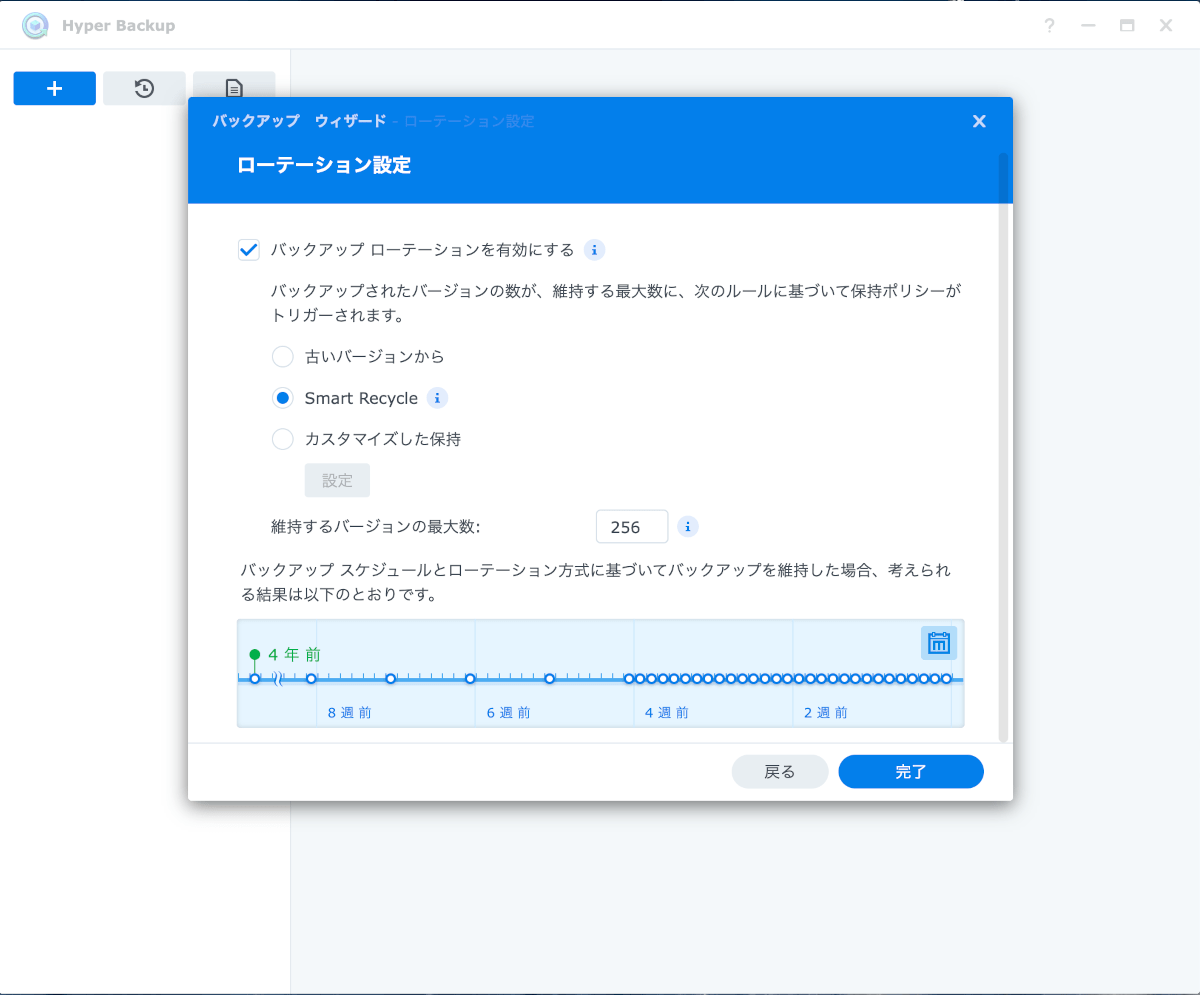
Task: Click the ローテーション設定 heading
Action: 324,165
